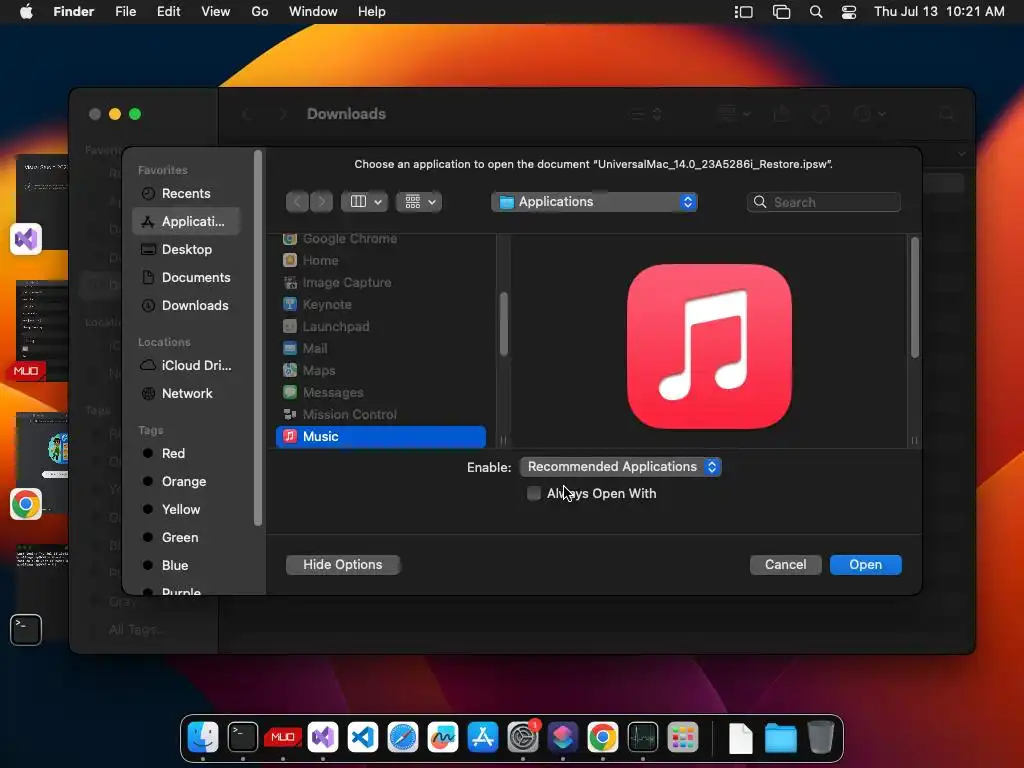The width and height of the screenshot is (1024, 768).
Task: Open the Apple menu
Action: [x=26, y=12]
